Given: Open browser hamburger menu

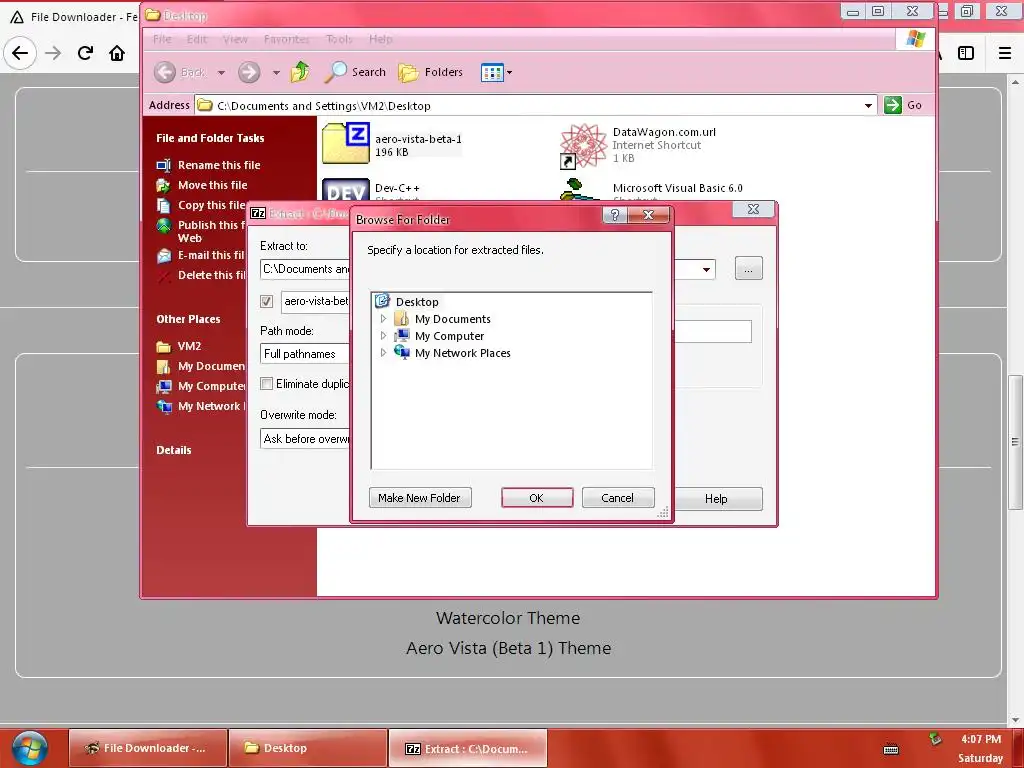Looking at the screenshot, I should [x=1005, y=53].
